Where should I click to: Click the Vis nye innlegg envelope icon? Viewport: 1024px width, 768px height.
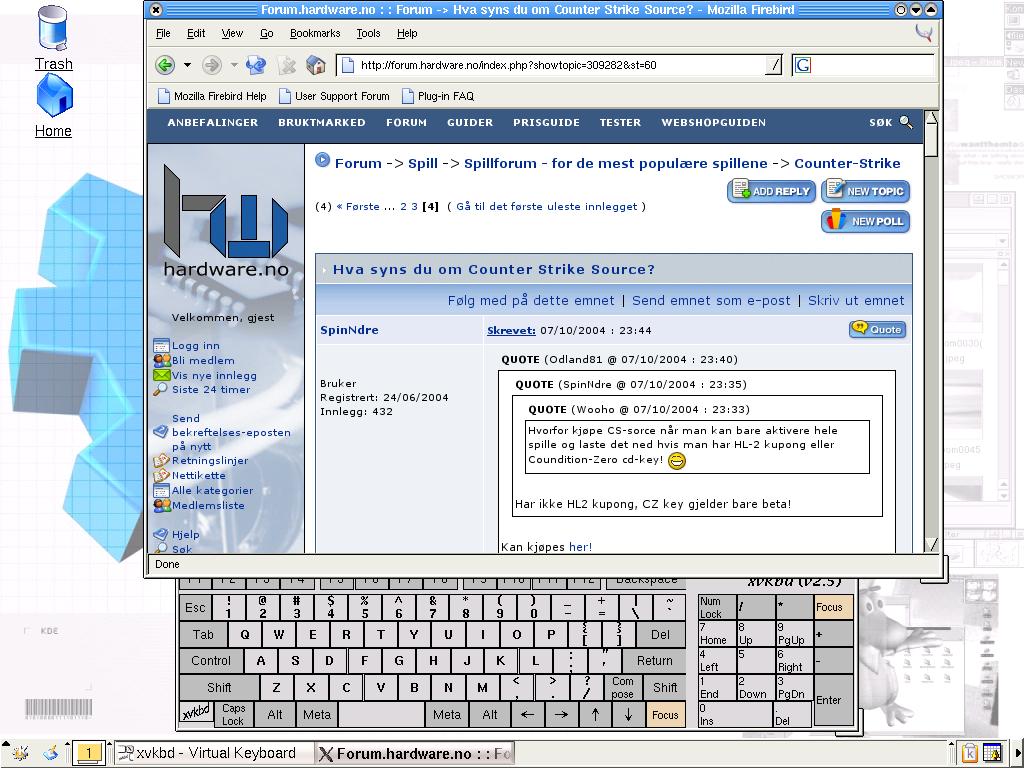coord(161,375)
